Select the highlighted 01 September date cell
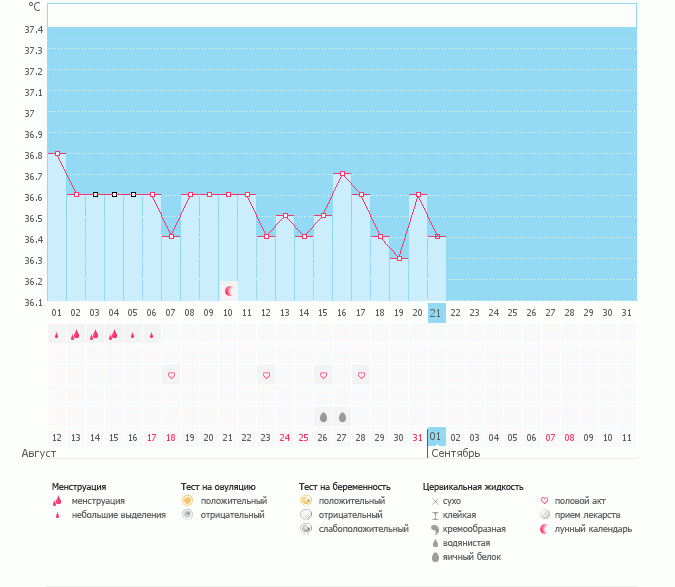The image size is (675, 587). pos(436,437)
